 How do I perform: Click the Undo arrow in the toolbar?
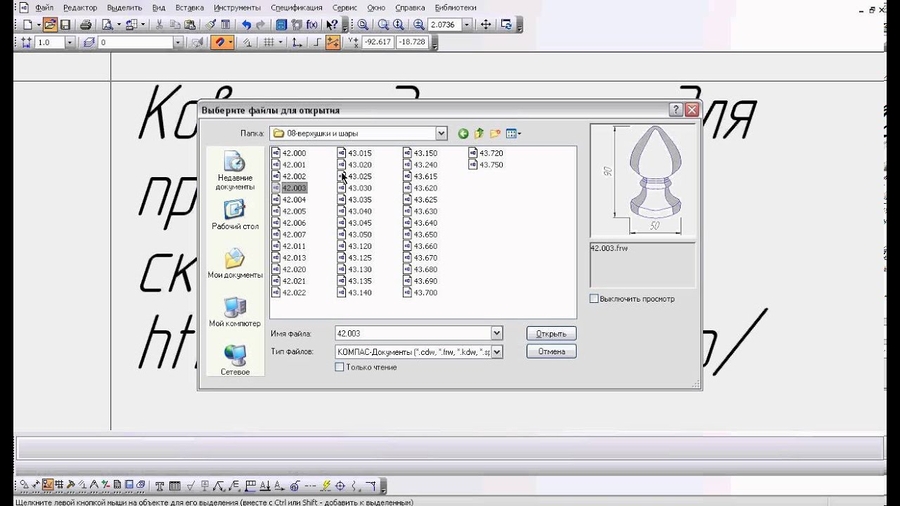[x=246, y=24]
